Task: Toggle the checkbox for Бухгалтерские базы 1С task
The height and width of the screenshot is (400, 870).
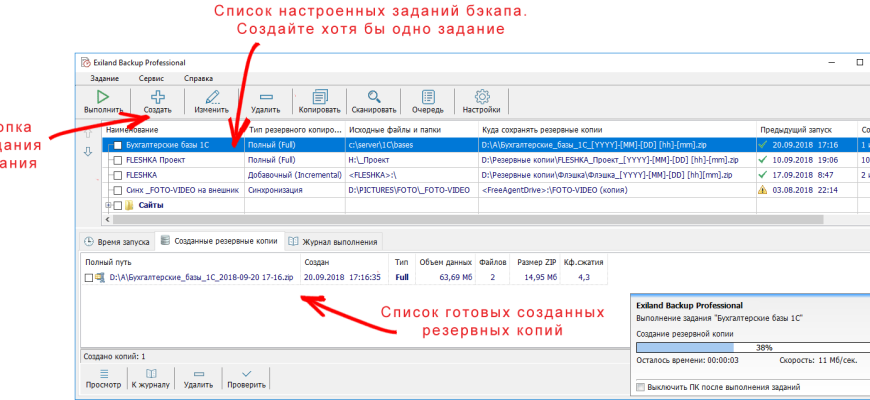Action: (118, 146)
